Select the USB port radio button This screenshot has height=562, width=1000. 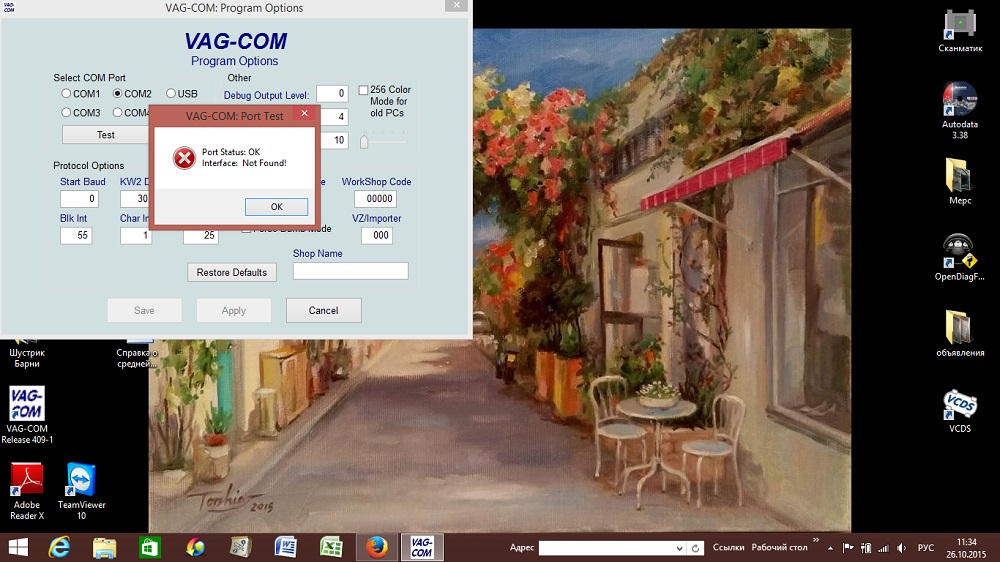[170, 93]
